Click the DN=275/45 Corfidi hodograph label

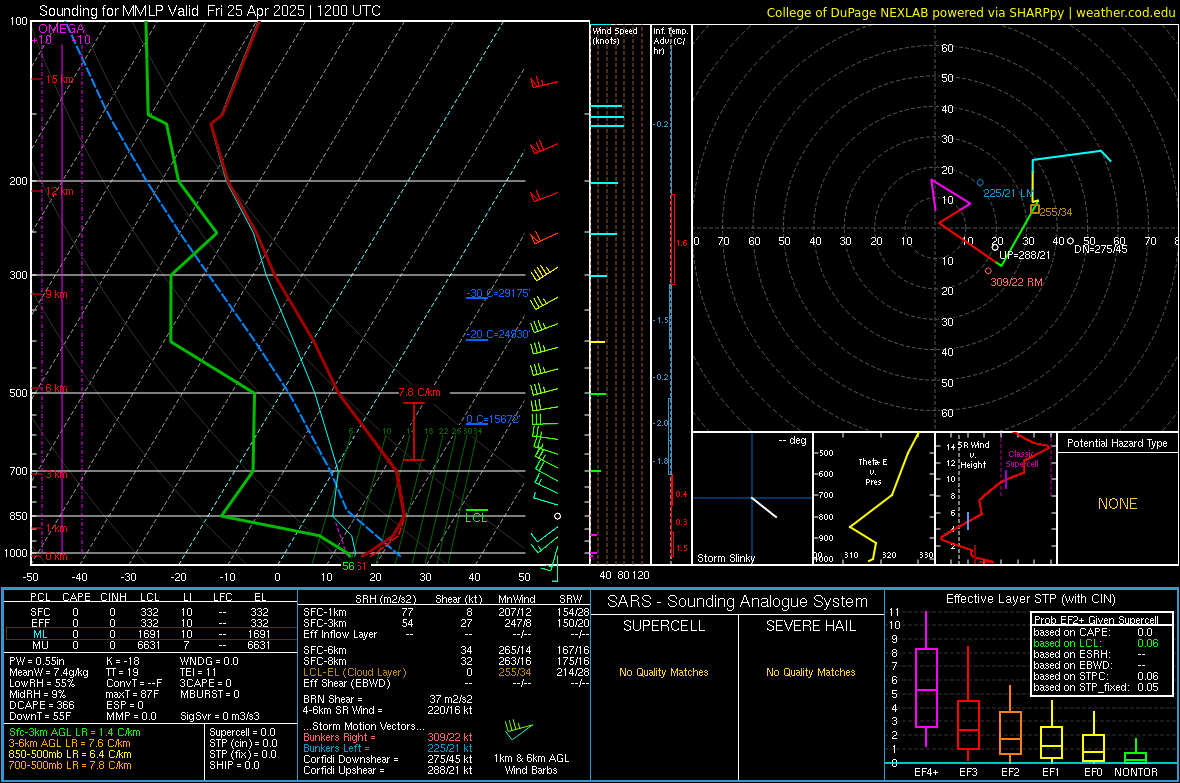[1100, 249]
